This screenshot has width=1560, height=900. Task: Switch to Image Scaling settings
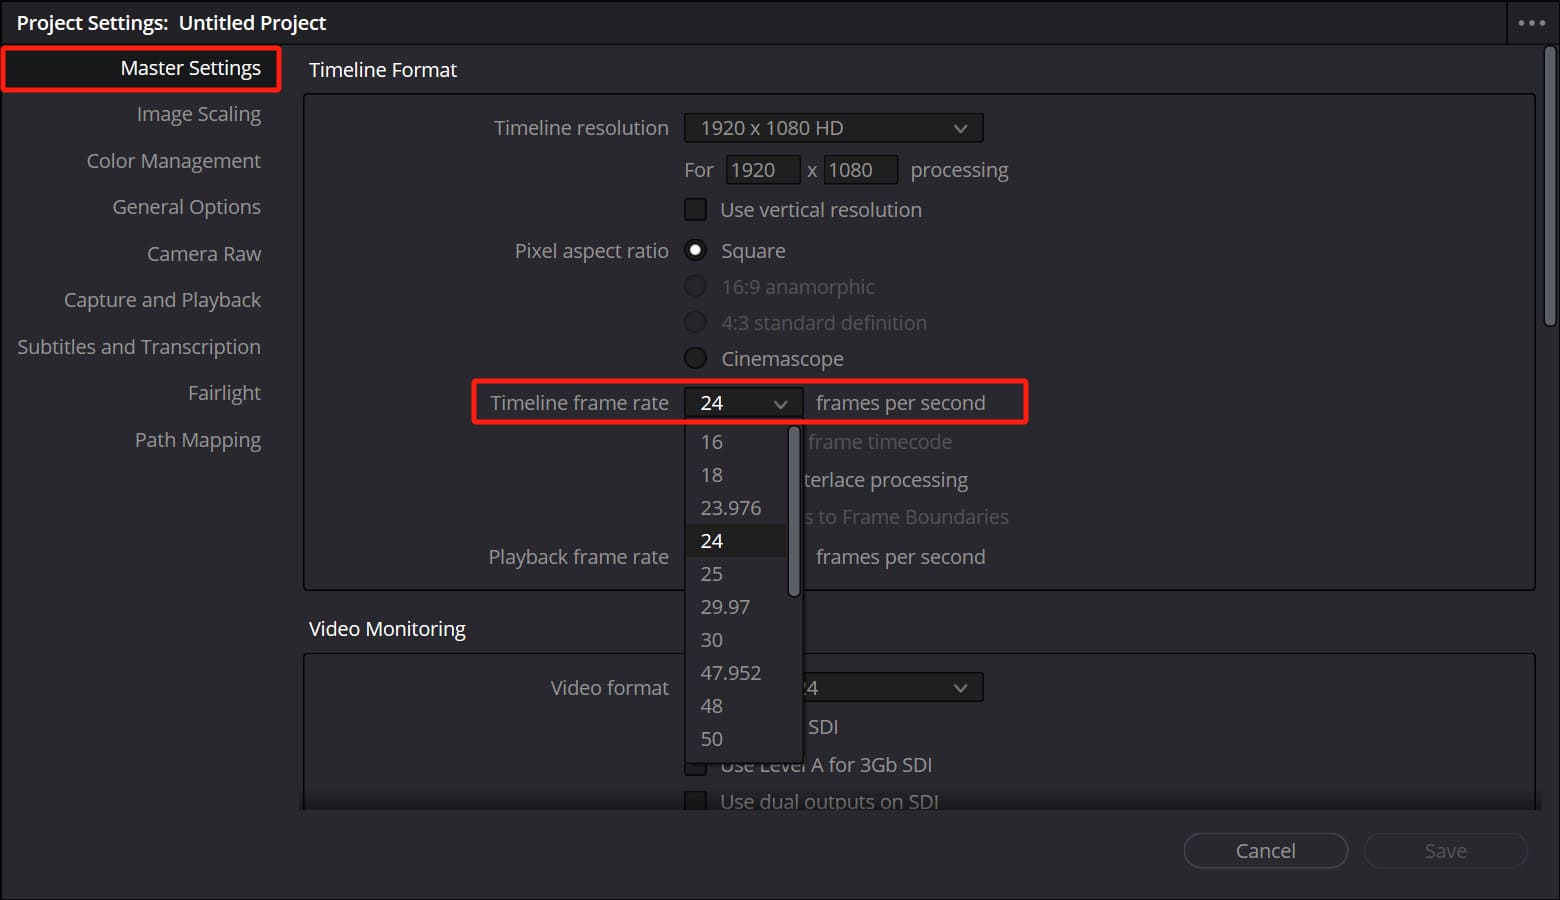tap(198, 114)
